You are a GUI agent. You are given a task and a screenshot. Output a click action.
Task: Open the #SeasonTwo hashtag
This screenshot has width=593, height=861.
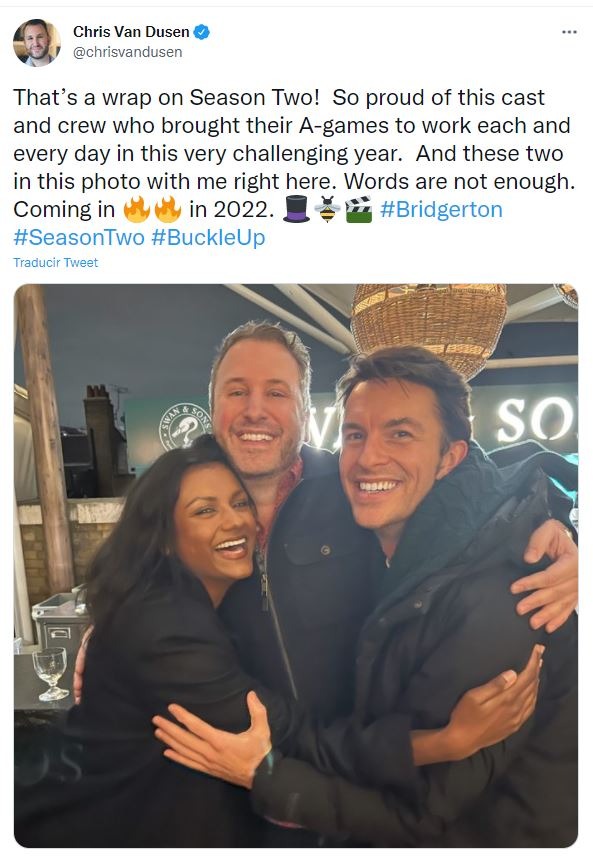point(79,238)
